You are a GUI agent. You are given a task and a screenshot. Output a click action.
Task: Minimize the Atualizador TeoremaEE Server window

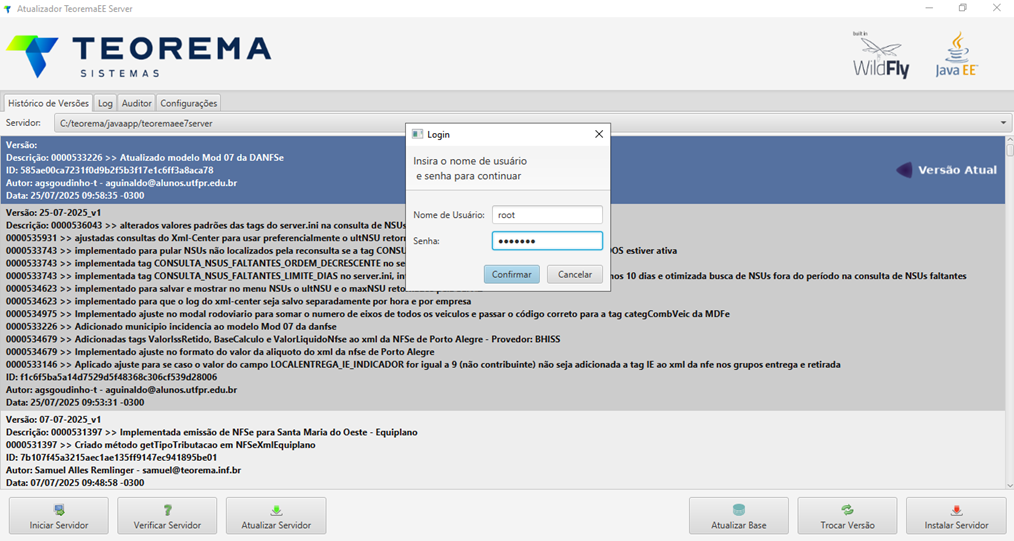[929, 8]
